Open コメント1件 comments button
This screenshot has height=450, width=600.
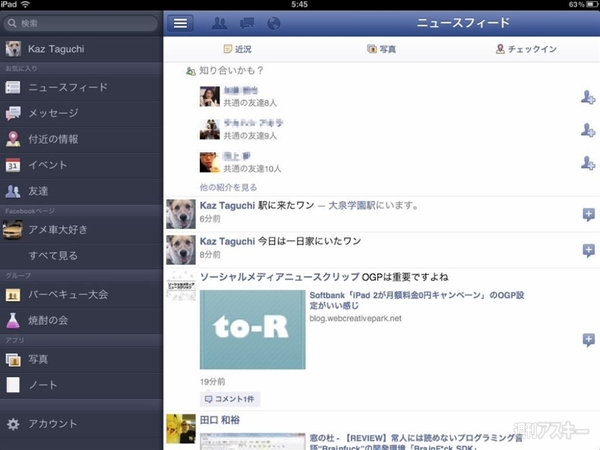tap(230, 399)
